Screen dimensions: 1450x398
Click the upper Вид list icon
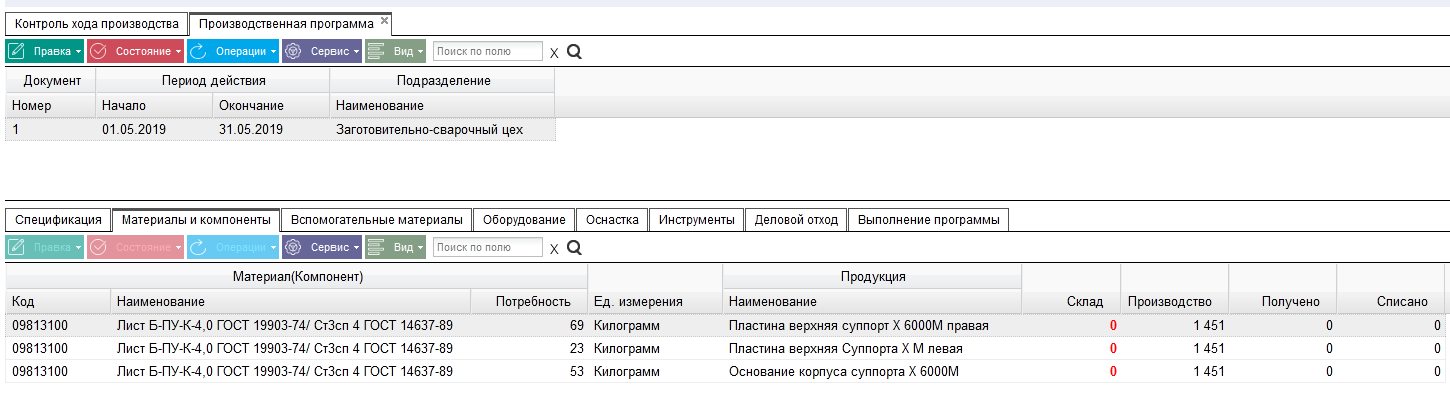pos(376,51)
